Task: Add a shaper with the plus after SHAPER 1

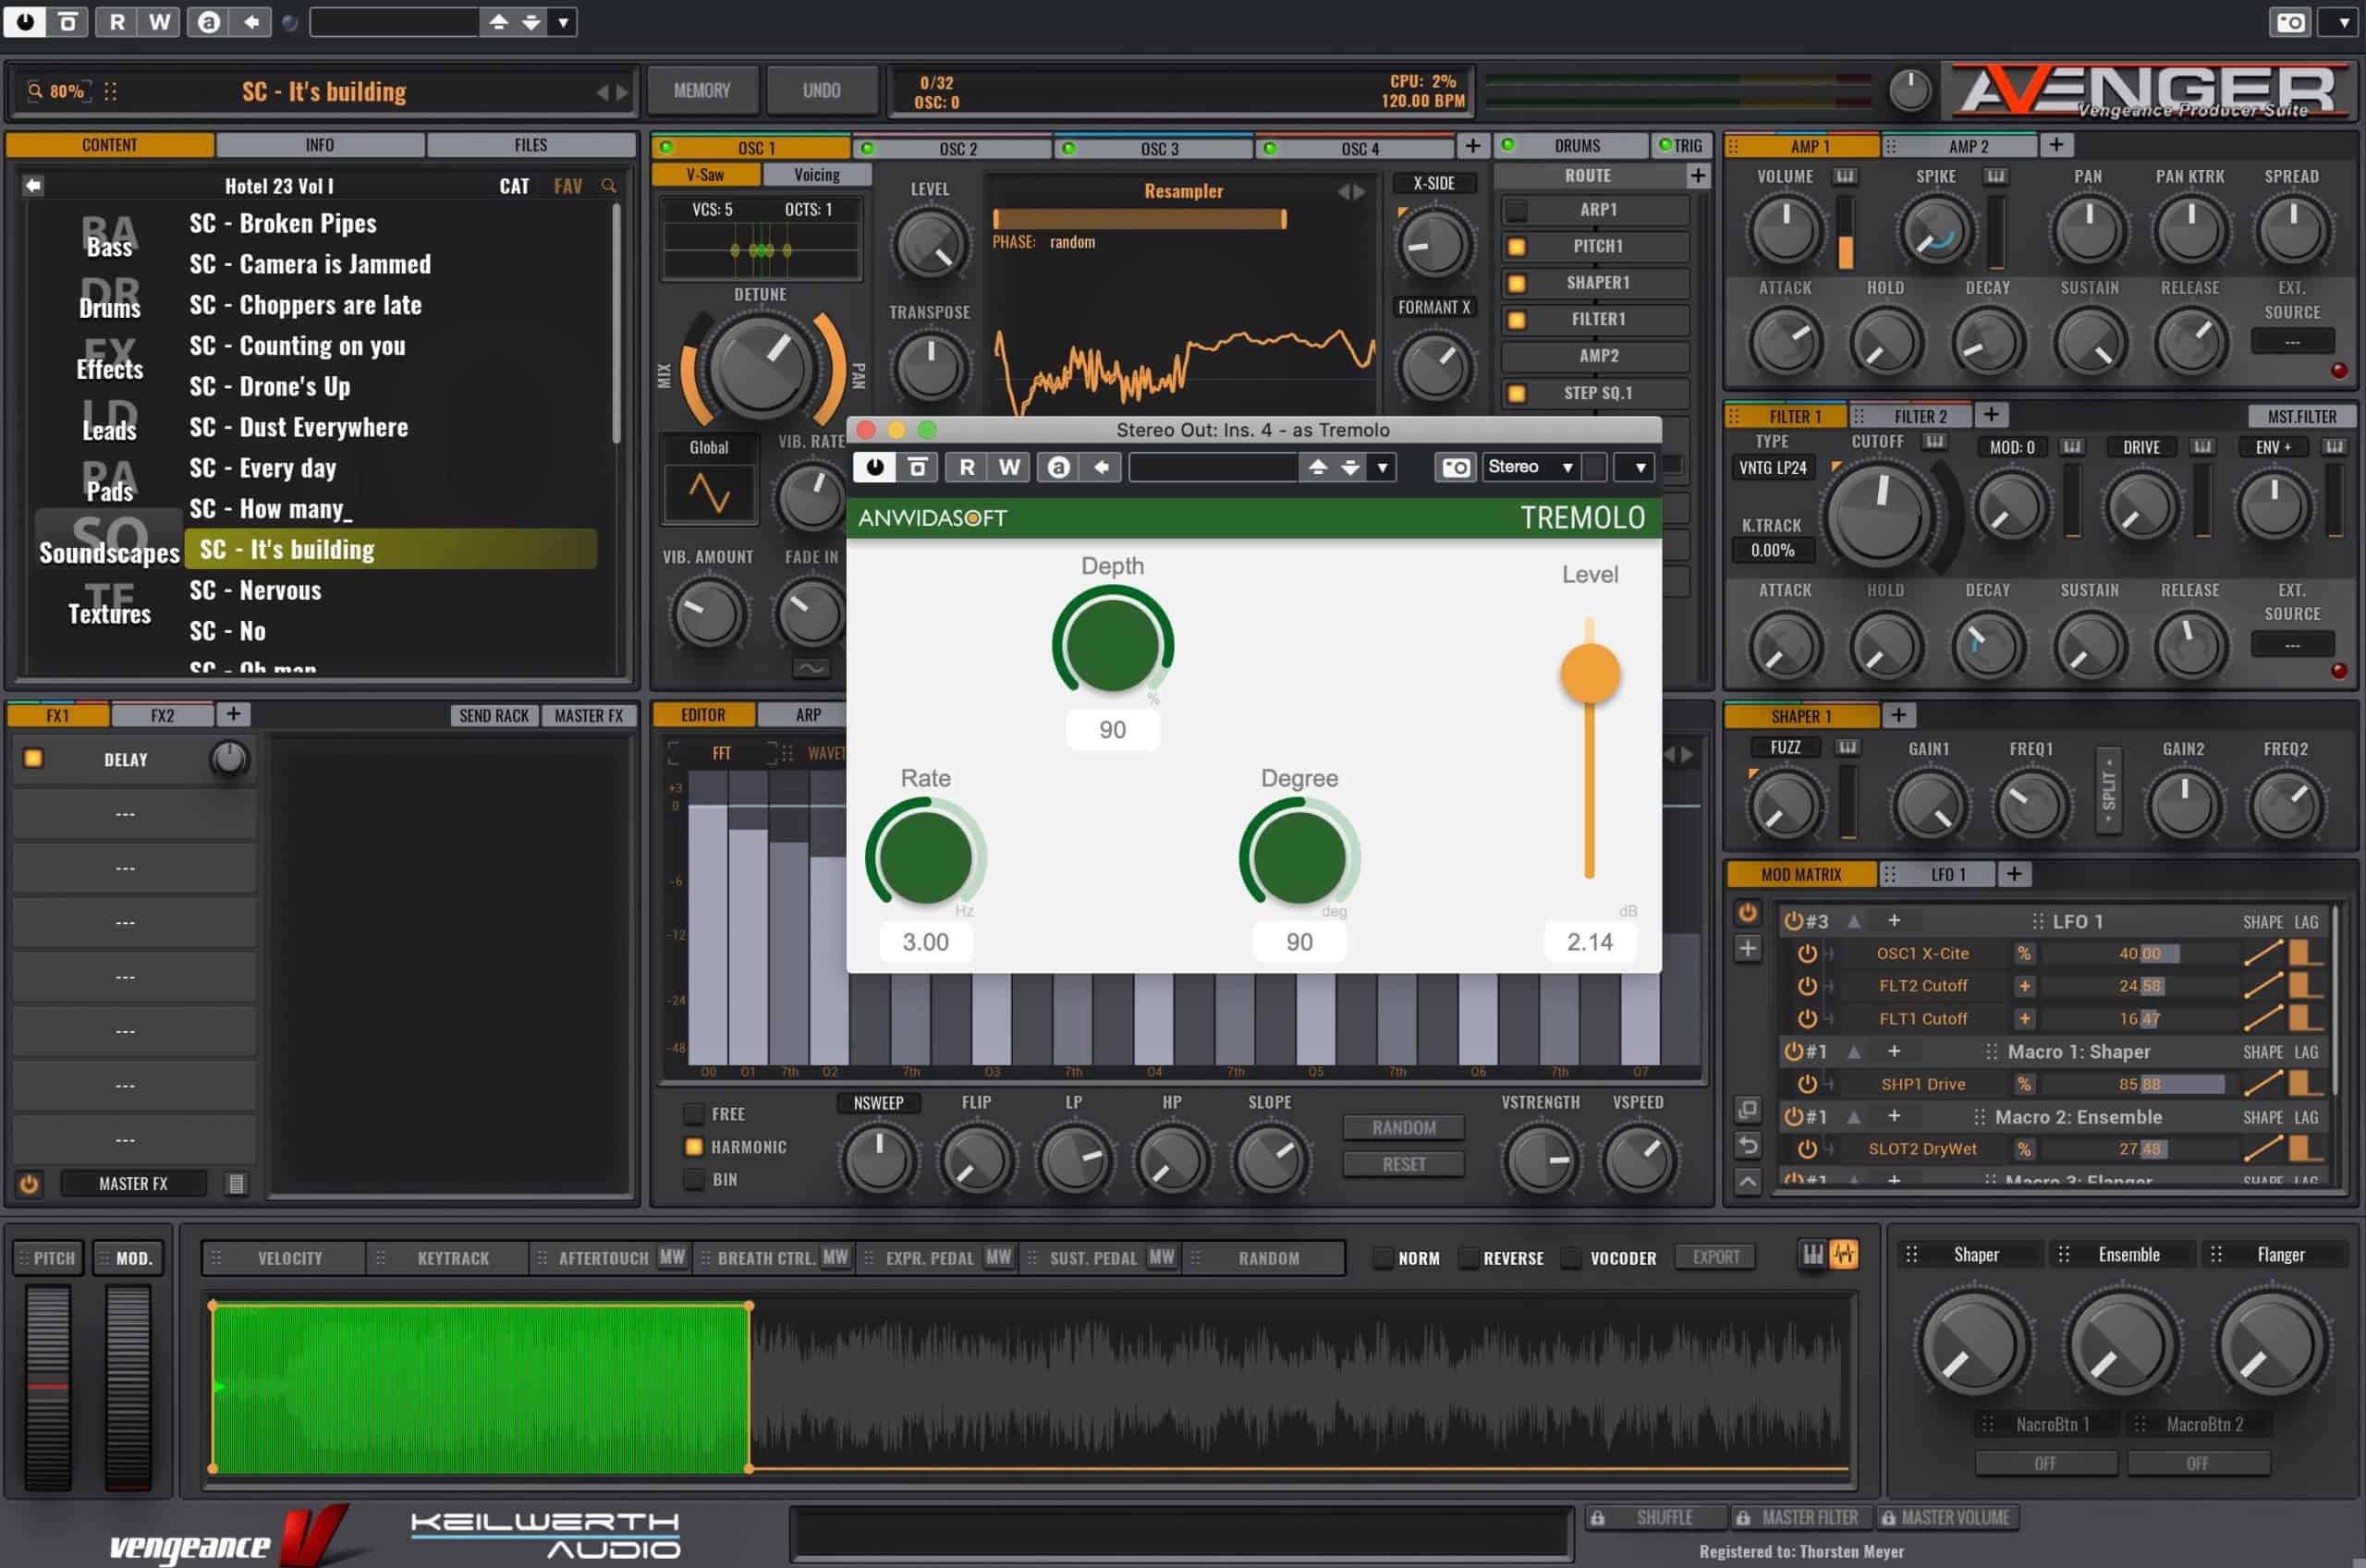Action: click(x=1899, y=715)
